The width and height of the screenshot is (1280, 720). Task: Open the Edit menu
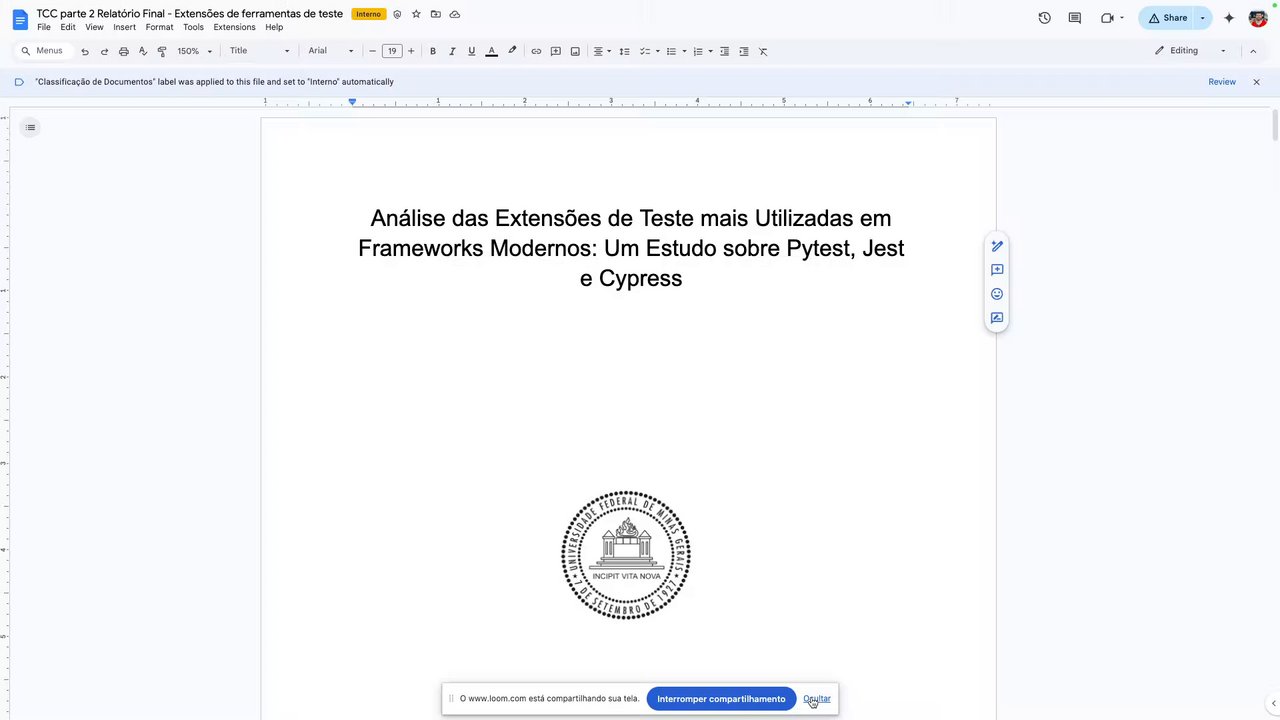coord(68,27)
